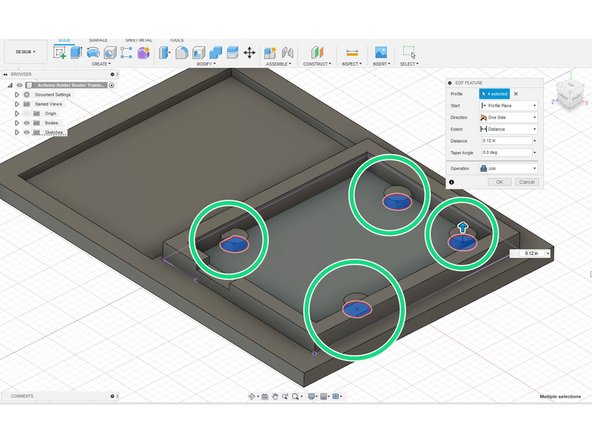
Task: Select the Create Sketch tool
Action: (x=60, y=52)
